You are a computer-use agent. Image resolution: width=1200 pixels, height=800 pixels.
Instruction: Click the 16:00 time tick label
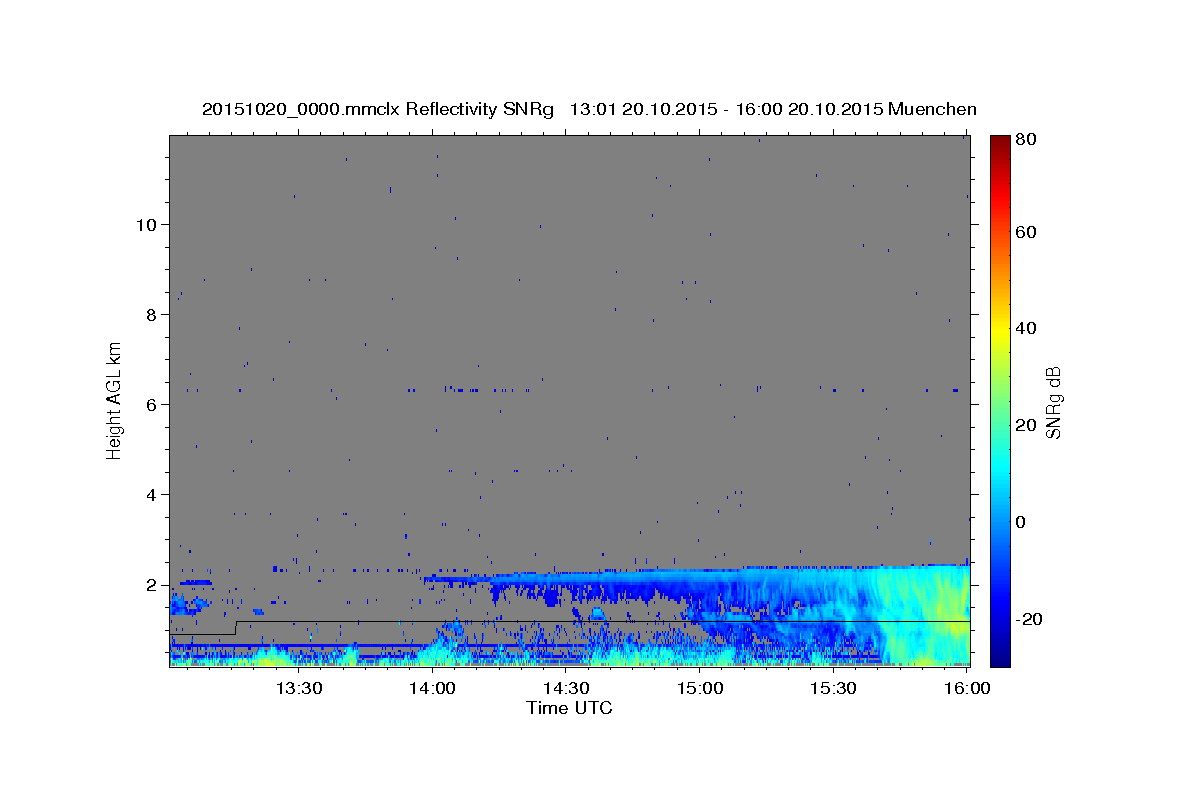(968, 688)
